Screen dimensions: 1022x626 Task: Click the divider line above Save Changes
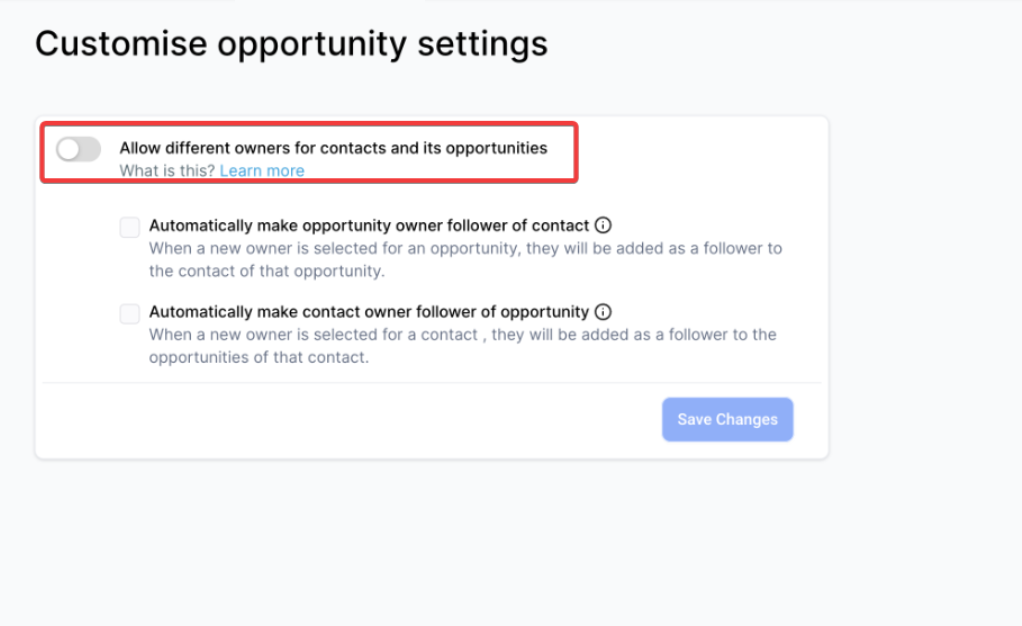pos(431,382)
